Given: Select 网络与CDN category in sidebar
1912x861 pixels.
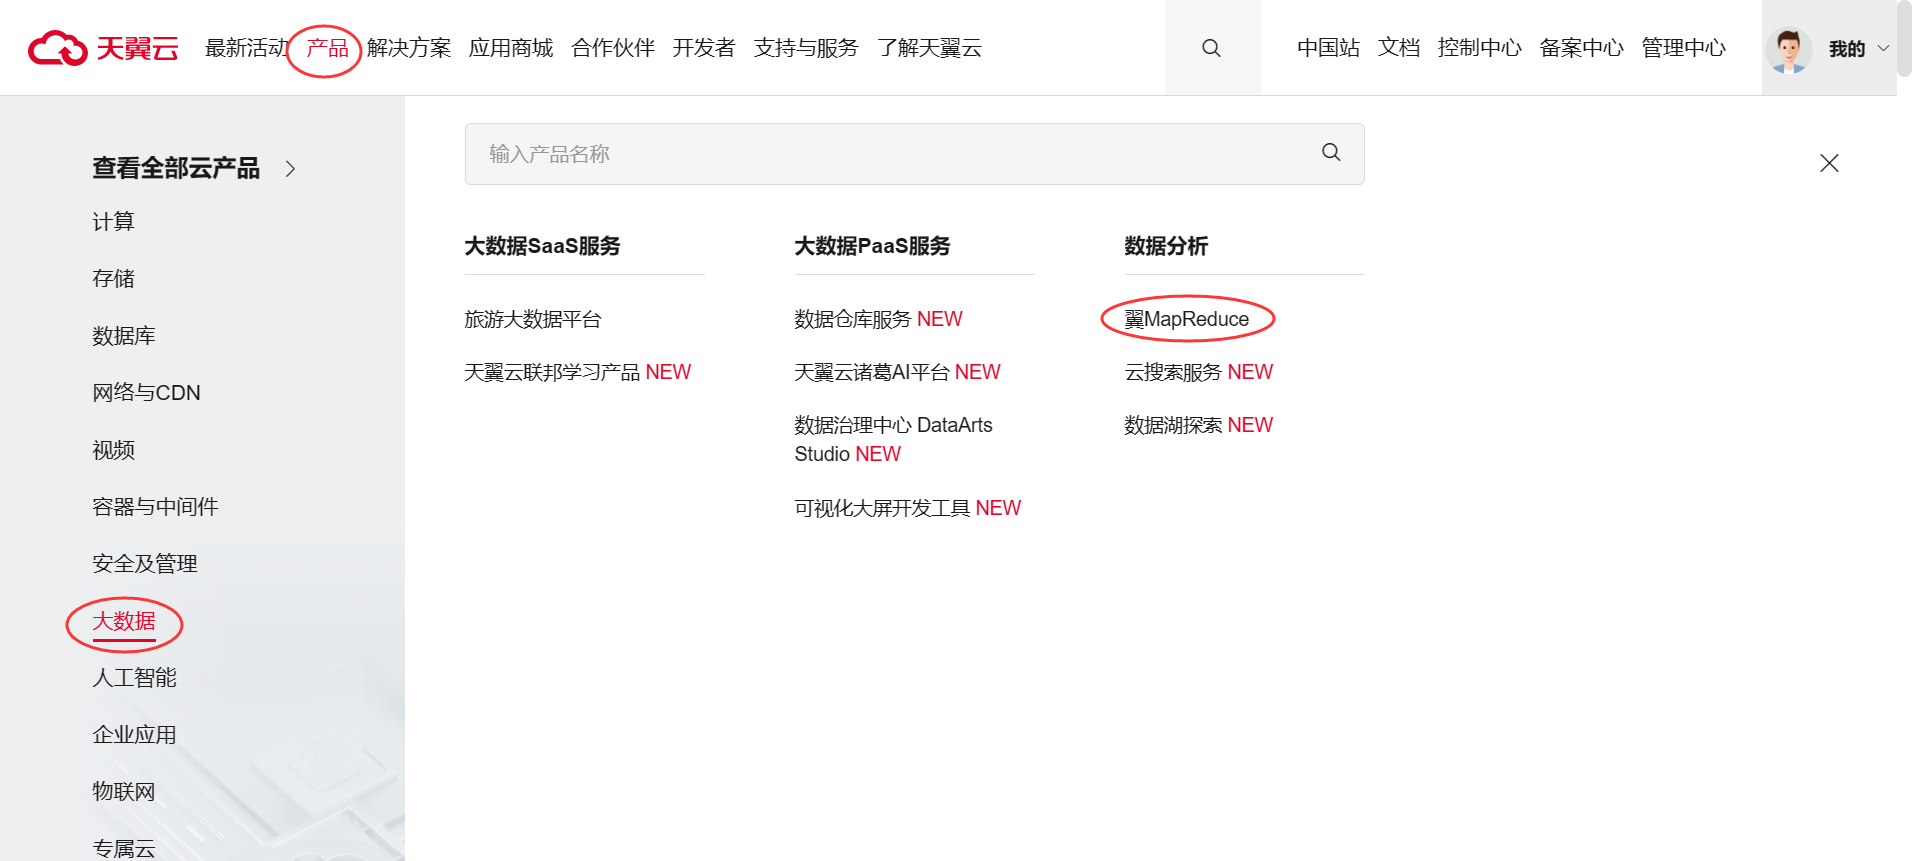Looking at the screenshot, I should pos(146,393).
